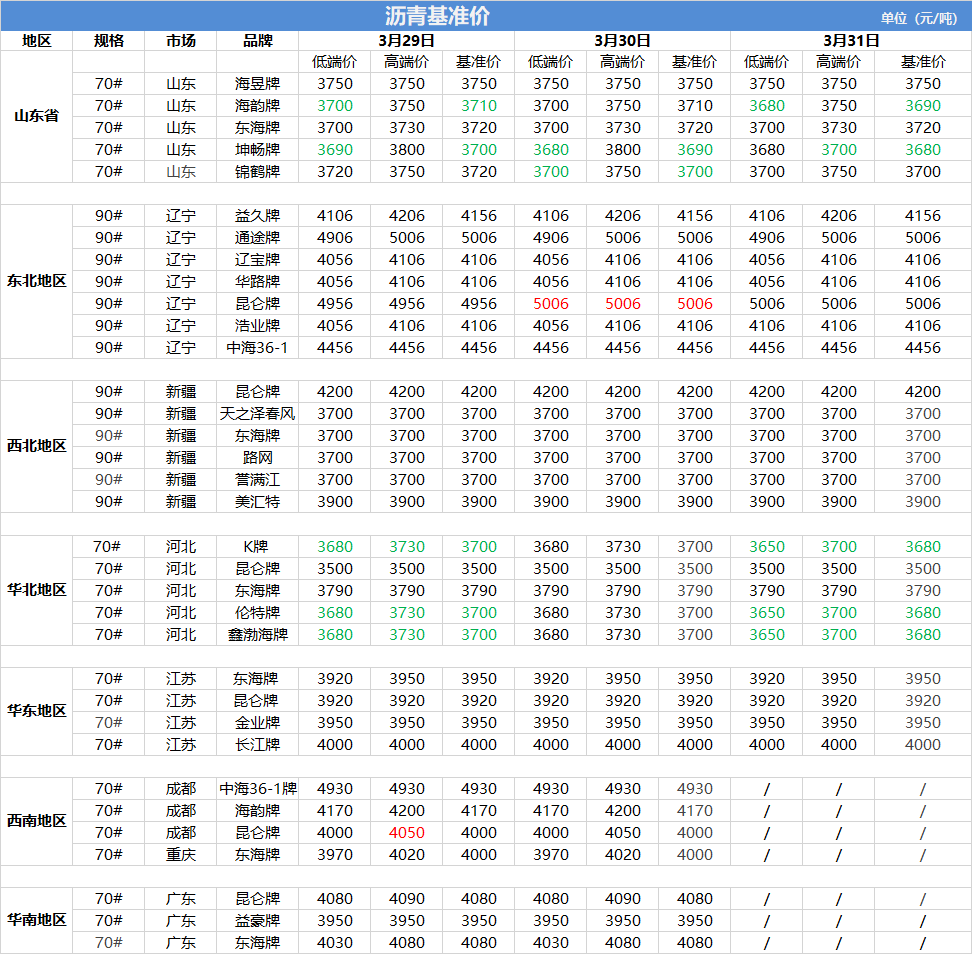
Task: Select the 长江牌 brand cell
Action: coord(257,744)
